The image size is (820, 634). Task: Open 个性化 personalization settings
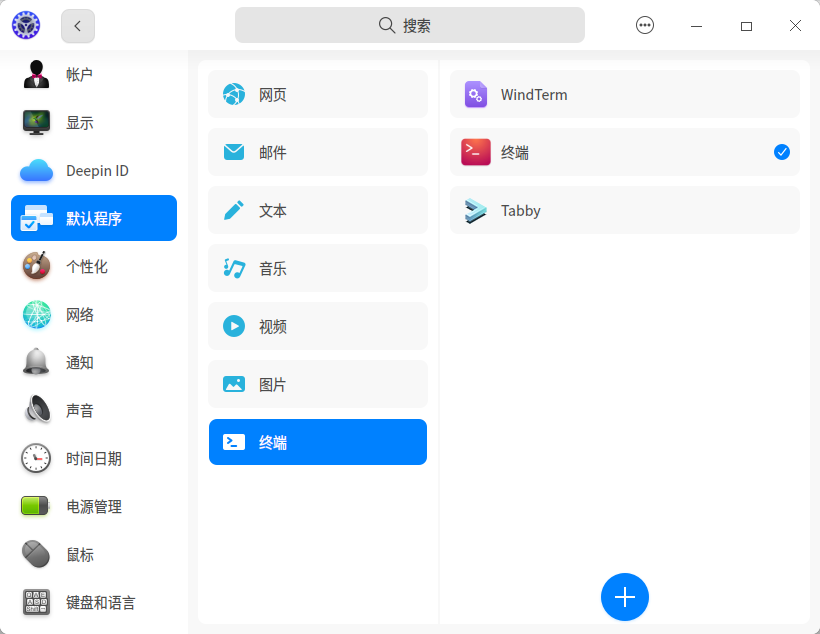pos(94,266)
